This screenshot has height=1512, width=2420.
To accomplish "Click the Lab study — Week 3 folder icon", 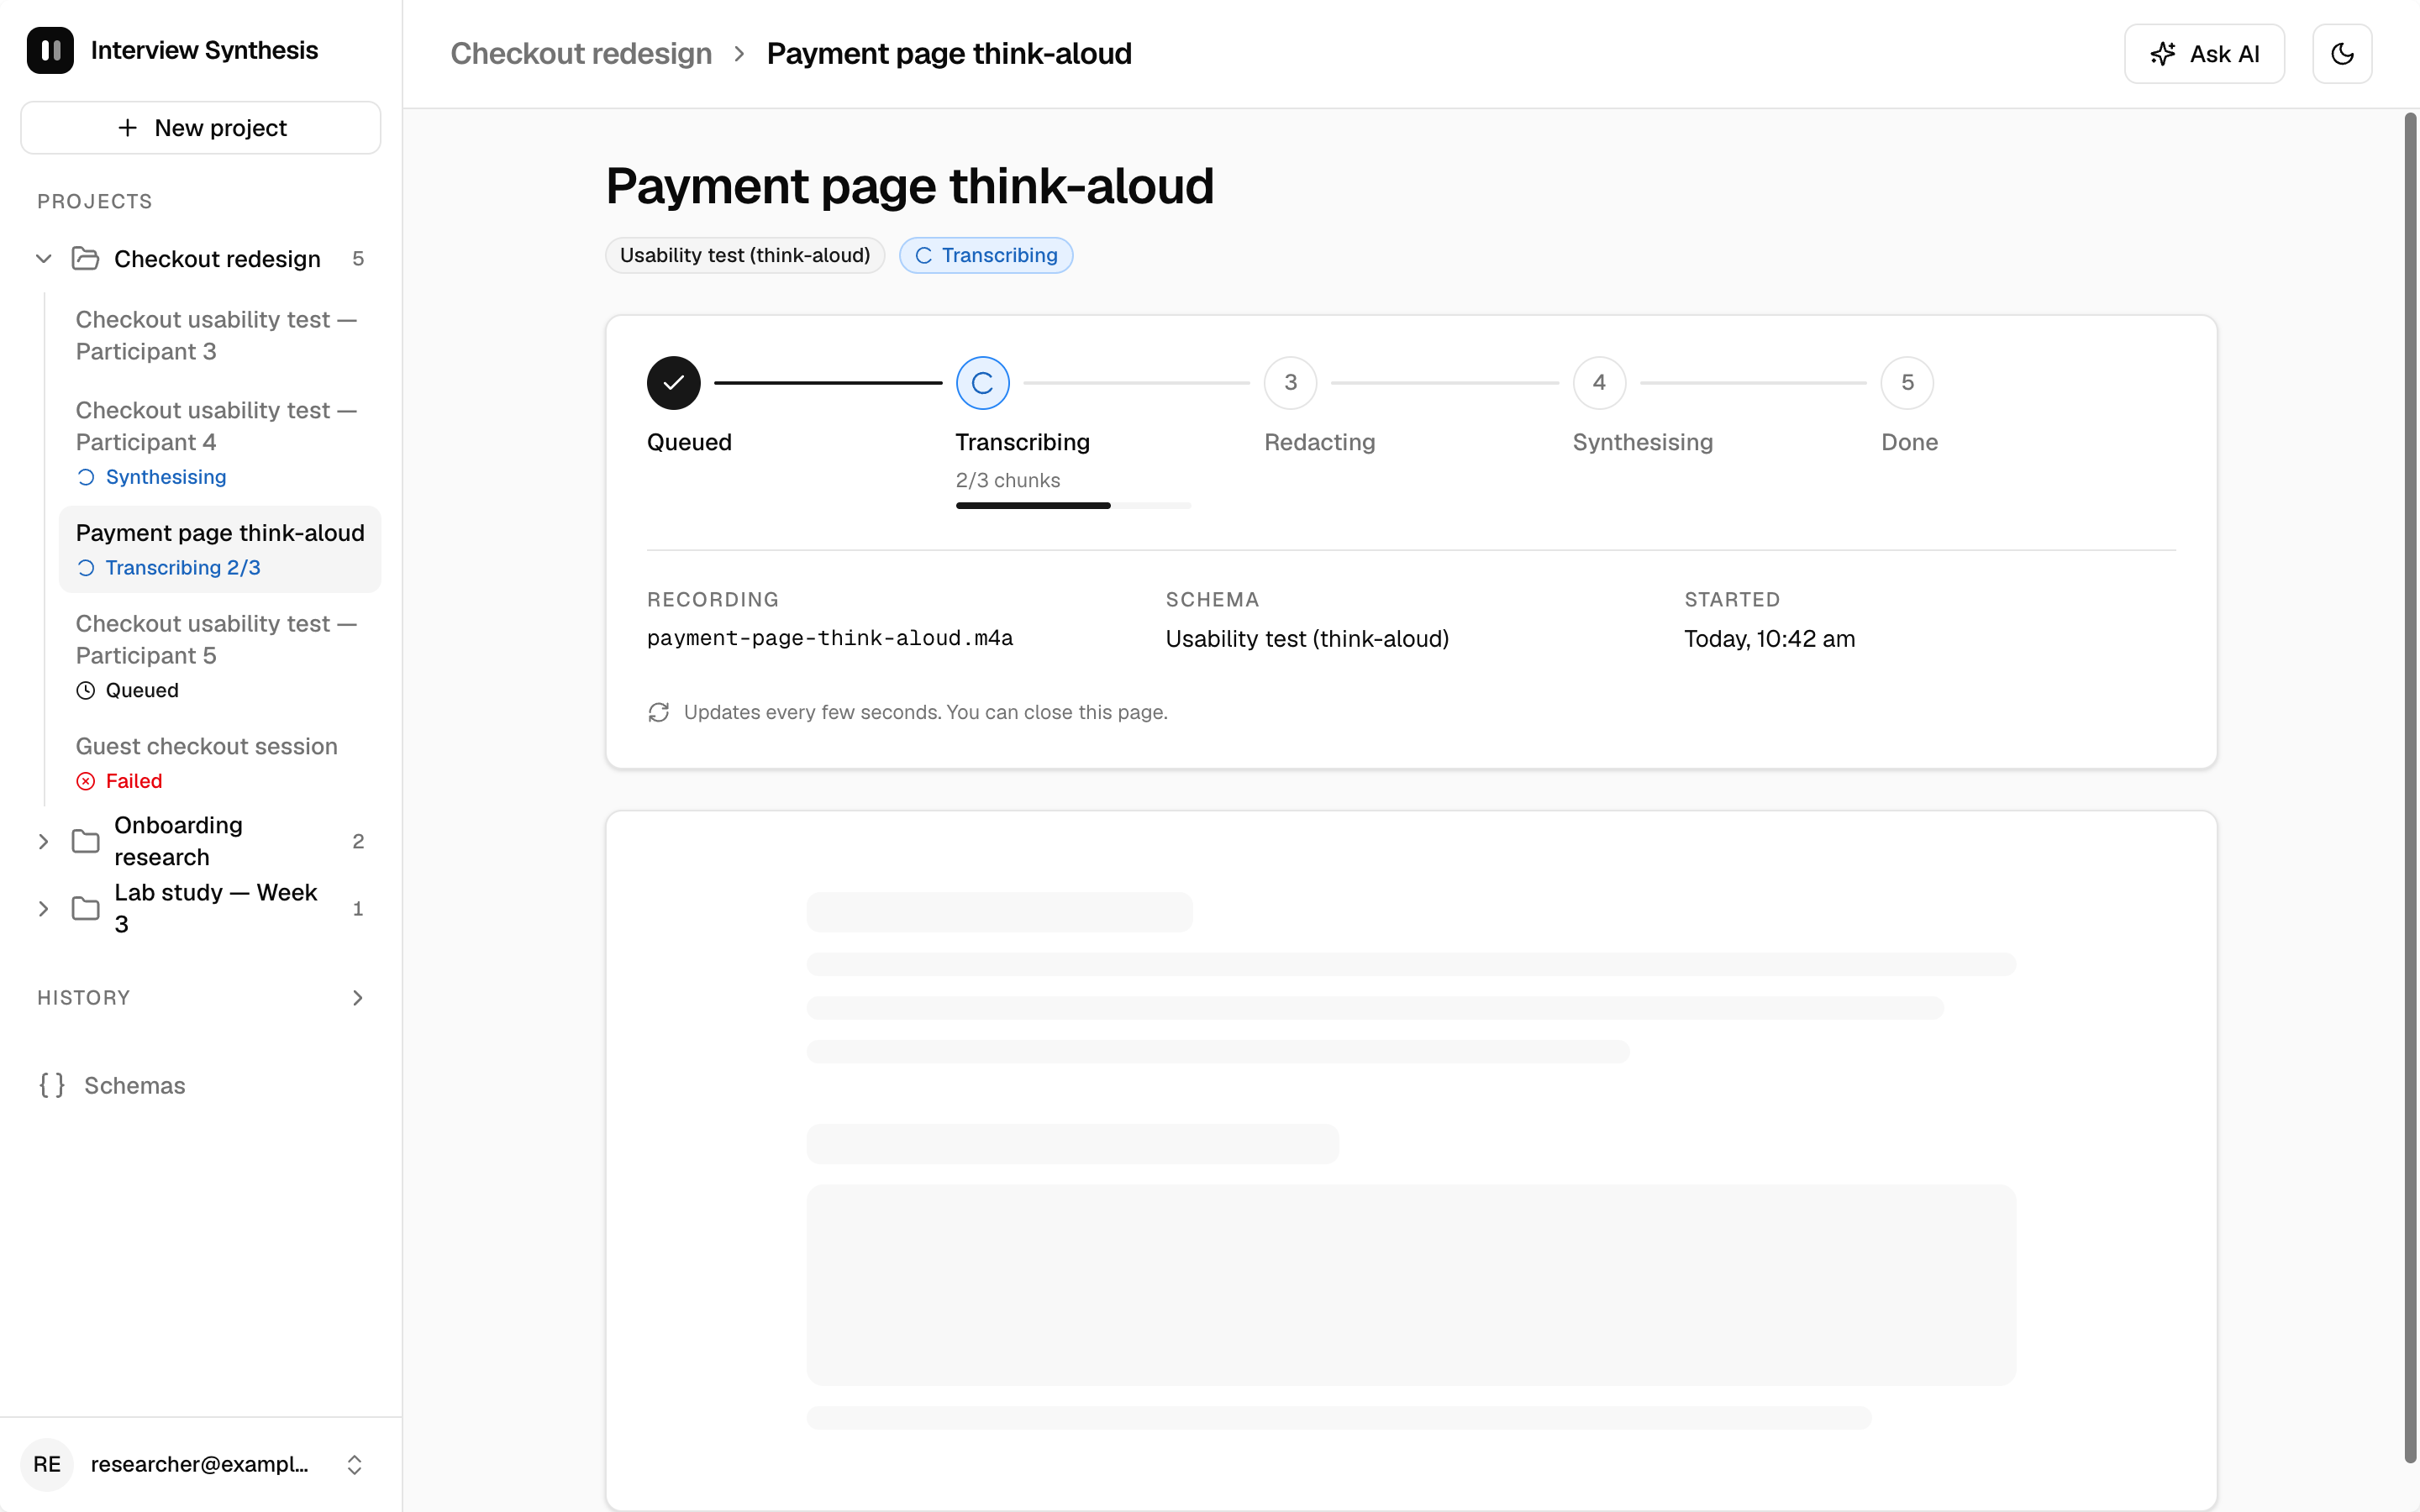I will (x=86, y=908).
